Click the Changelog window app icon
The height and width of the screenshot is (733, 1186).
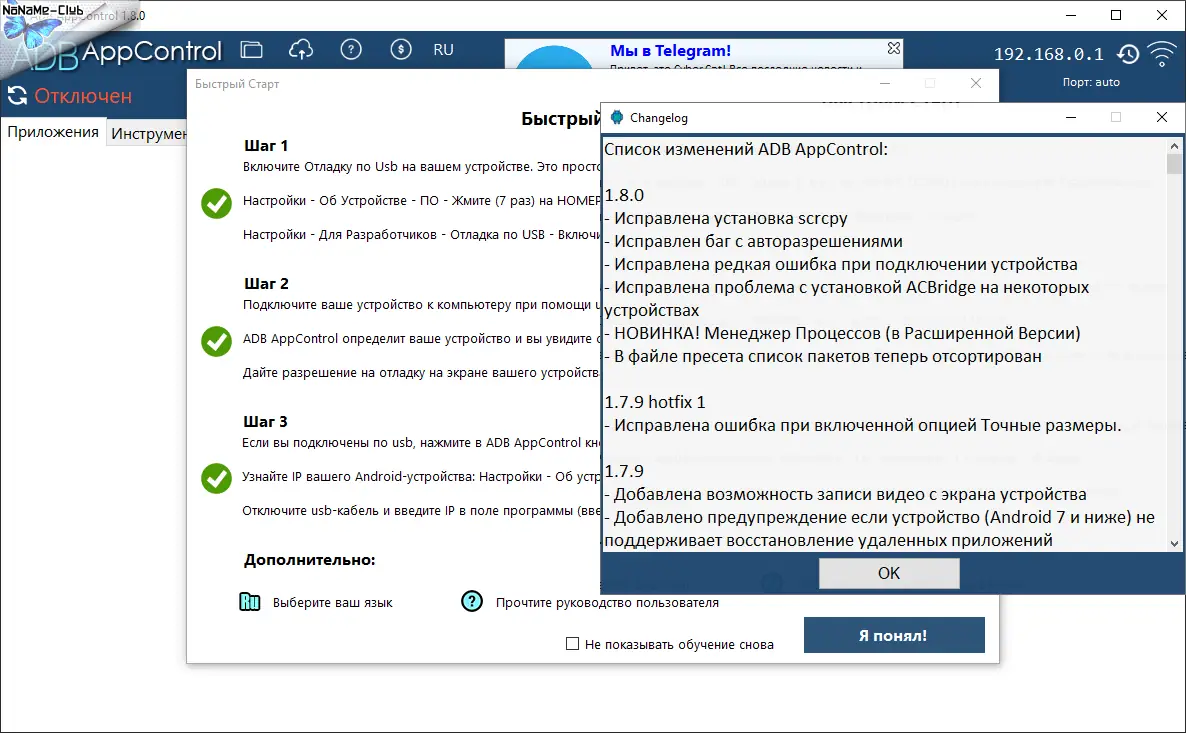tap(617, 117)
